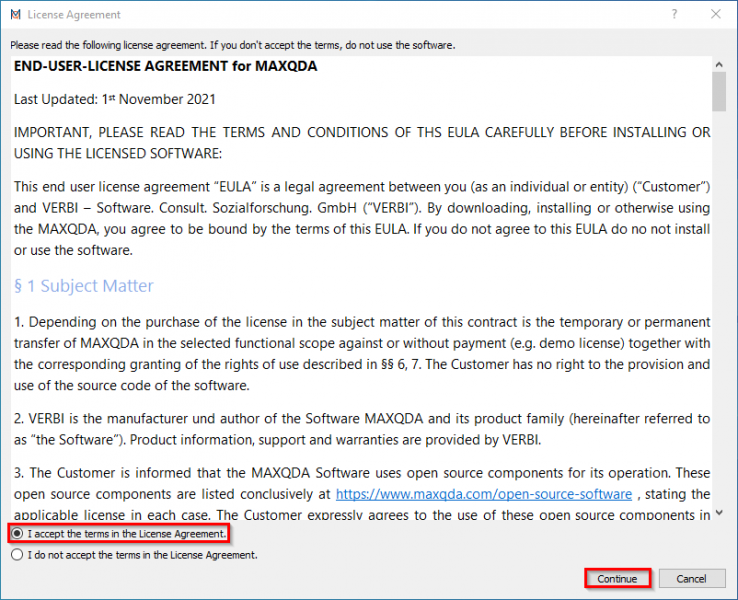Click the 'USING THE LICENSED SOFTWARE:' text
Image resolution: width=738 pixels, height=600 pixels.
pyautogui.click(x=118, y=153)
